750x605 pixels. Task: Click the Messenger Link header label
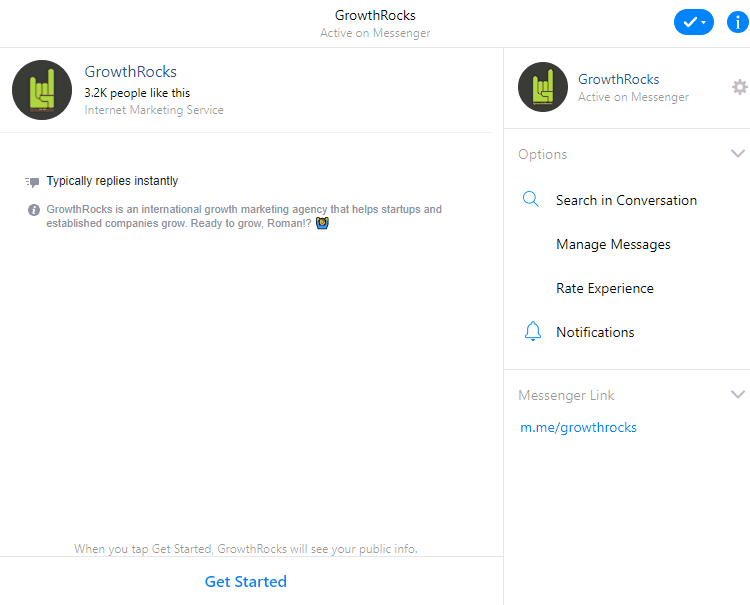pyautogui.click(x=566, y=395)
